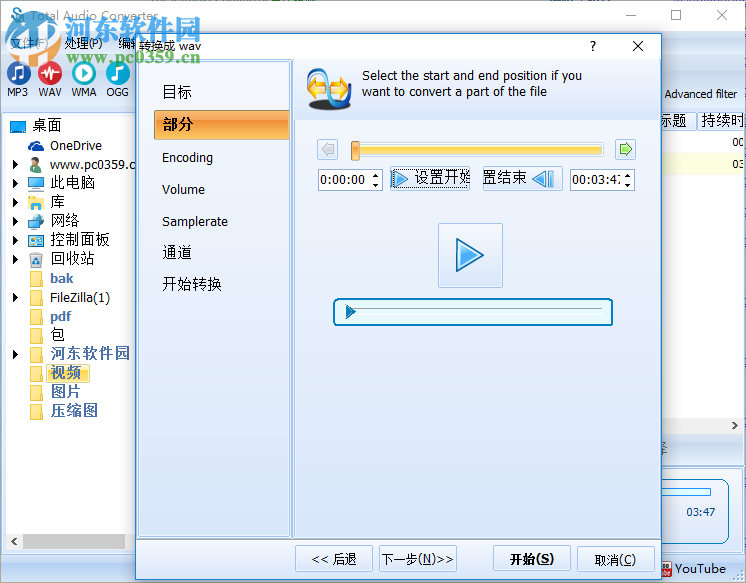This screenshot has width=746, height=583.
Task: Select the 库 library tree item
Action: [x=57, y=202]
